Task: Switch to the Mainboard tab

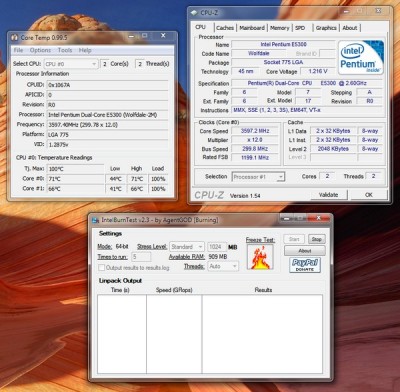Action: tap(252, 28)
